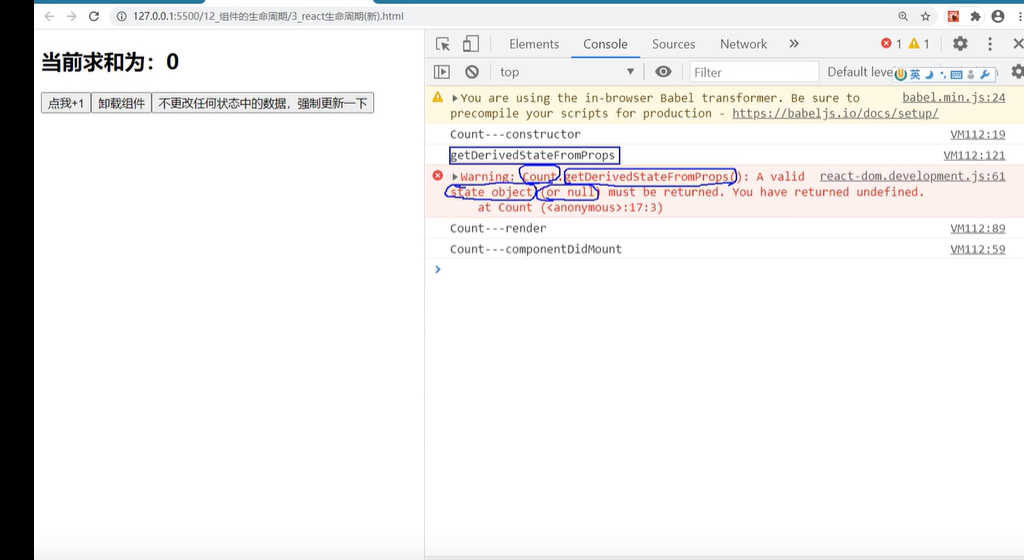
Task: Go back to the previous page
Action: pos(49,16)
